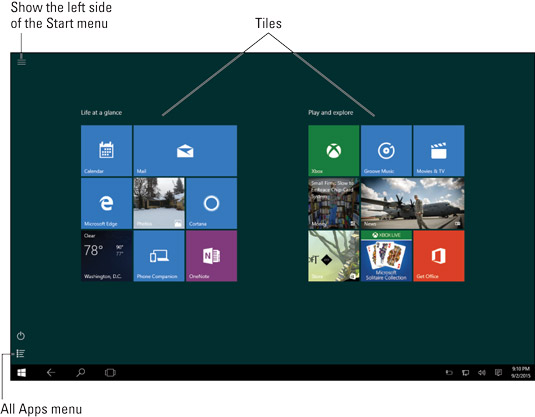Open the Photos tile with the snowy house

tap(159, 203)
